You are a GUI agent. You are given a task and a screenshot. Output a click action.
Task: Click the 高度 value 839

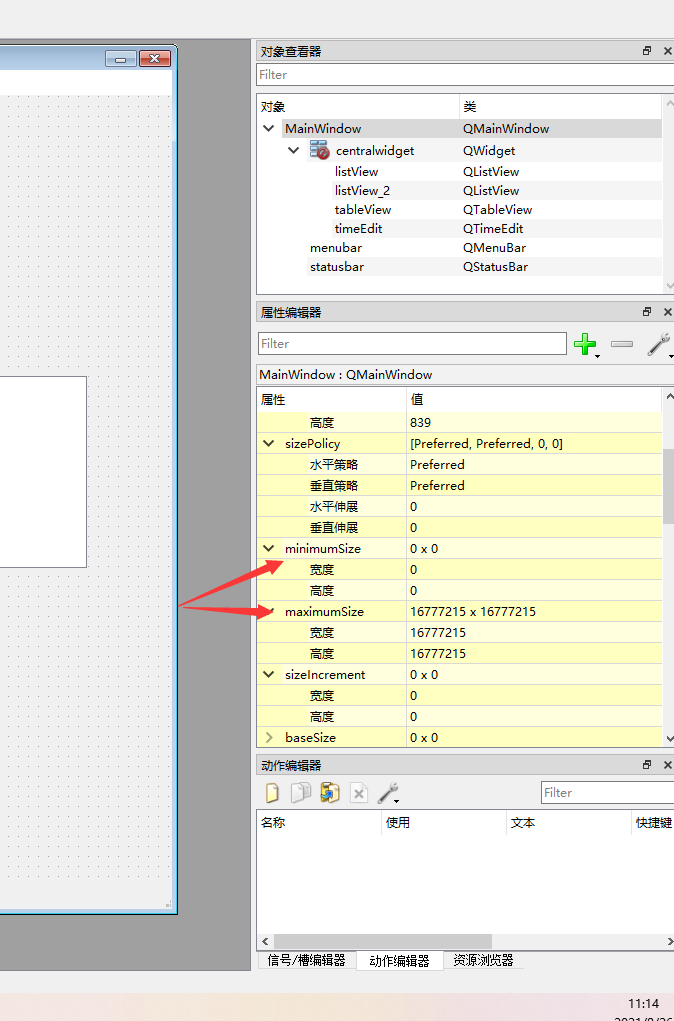534,423
